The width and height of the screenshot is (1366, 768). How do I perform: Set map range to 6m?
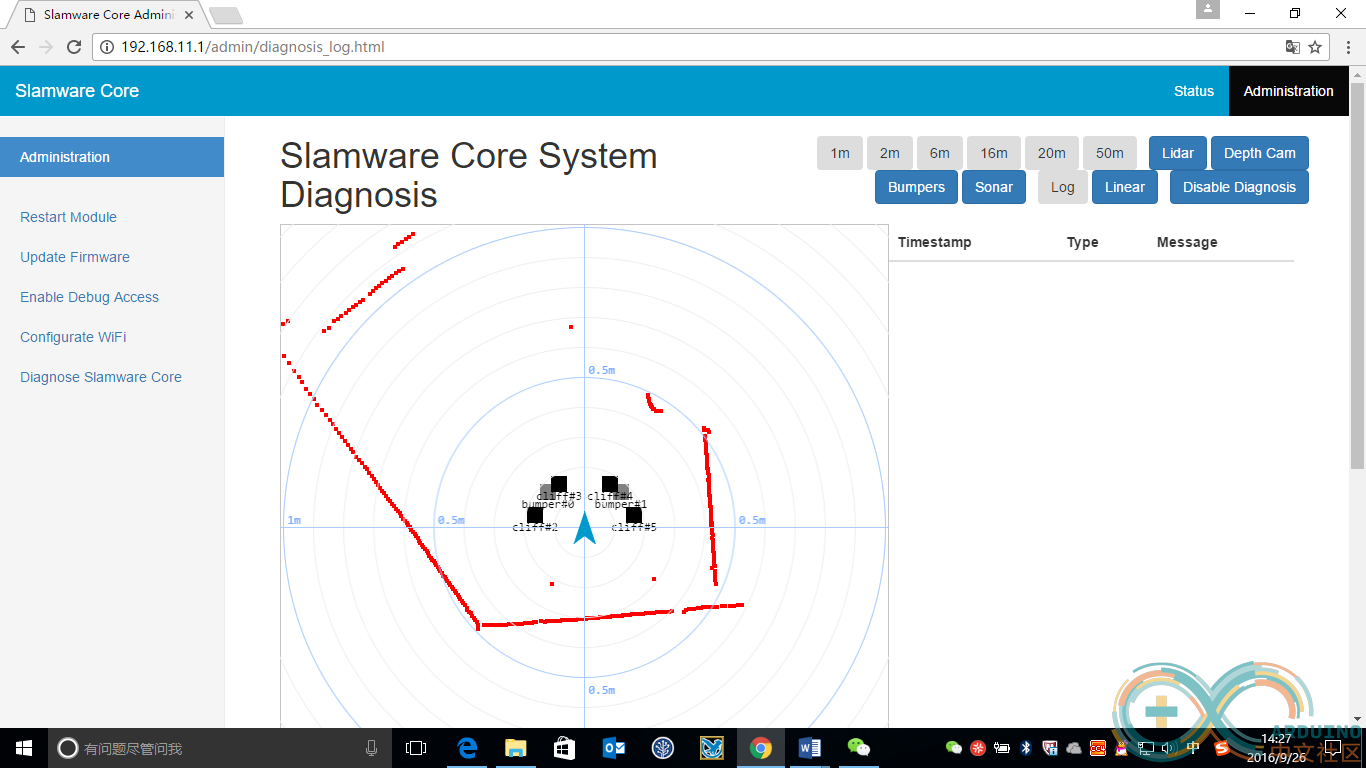tap(940, 153)
